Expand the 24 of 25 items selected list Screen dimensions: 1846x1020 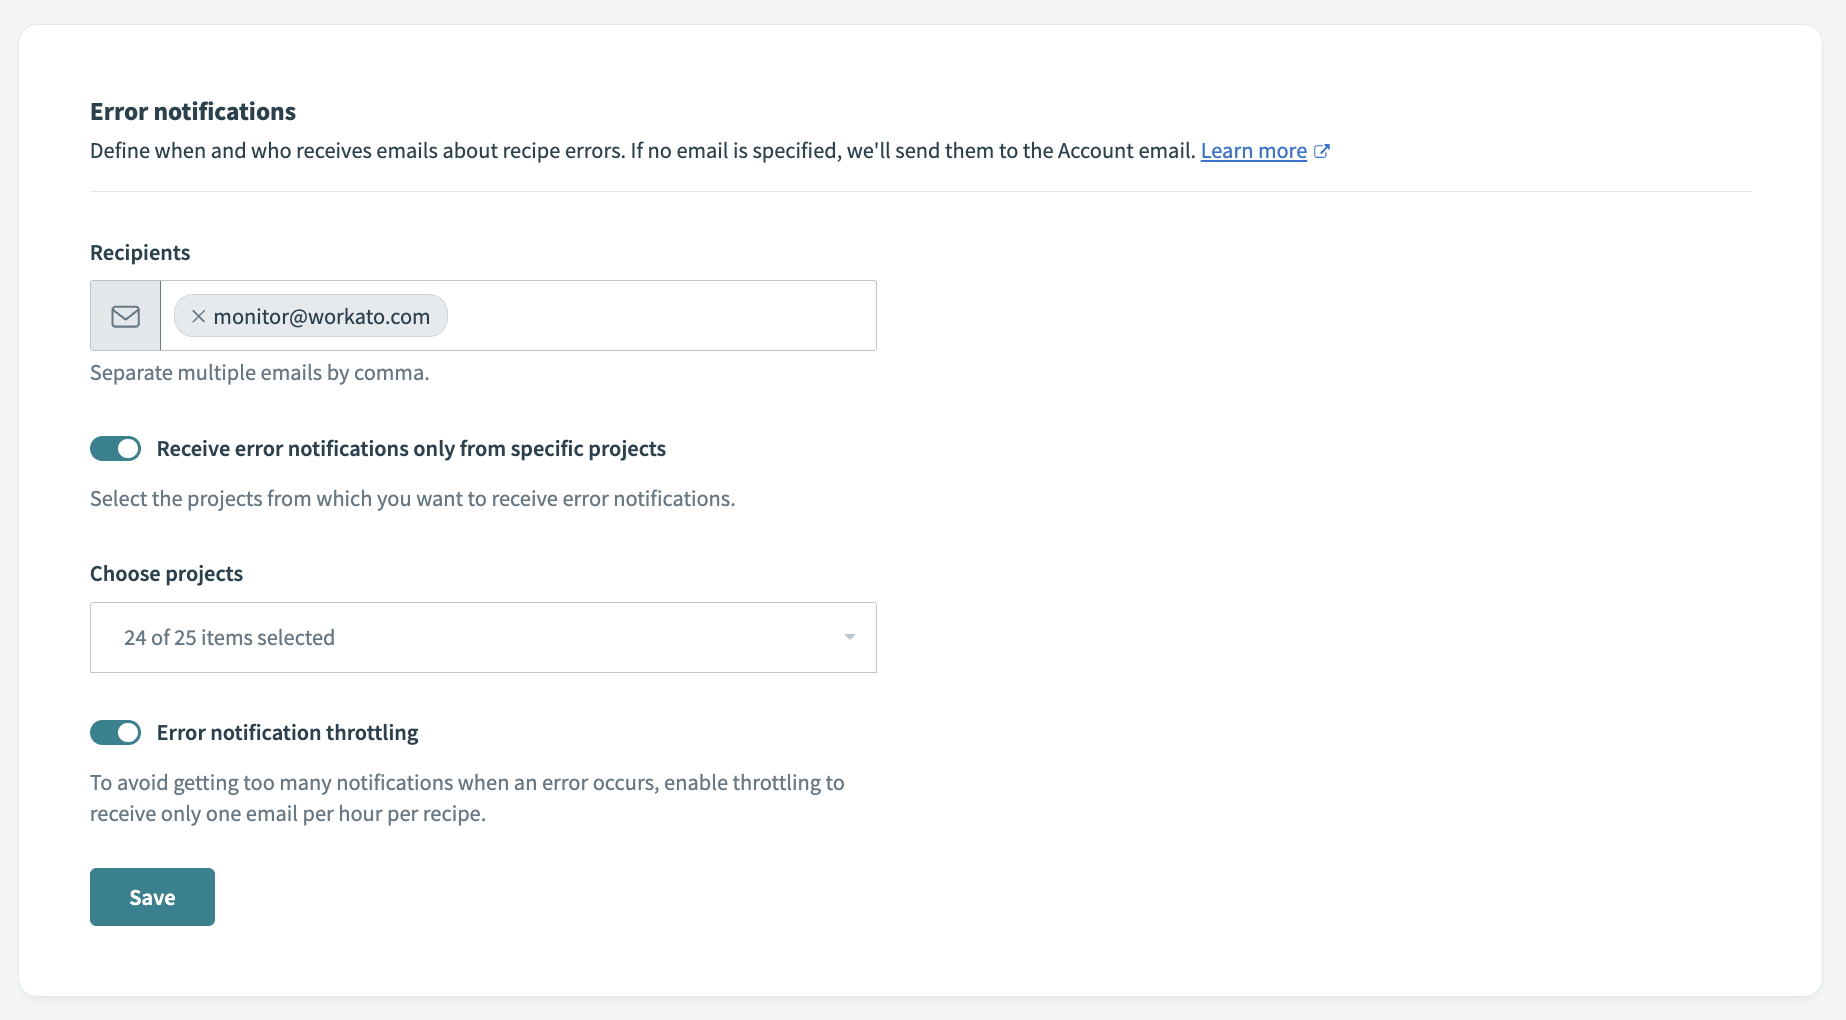pyautogui.click(x=483, y=637)
